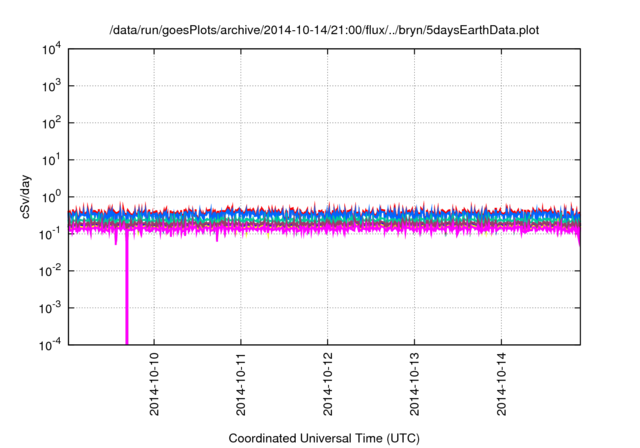Click the 10^-4 y-axis tick label
Screen dimensions: 640x448
[x=51, y=345]
